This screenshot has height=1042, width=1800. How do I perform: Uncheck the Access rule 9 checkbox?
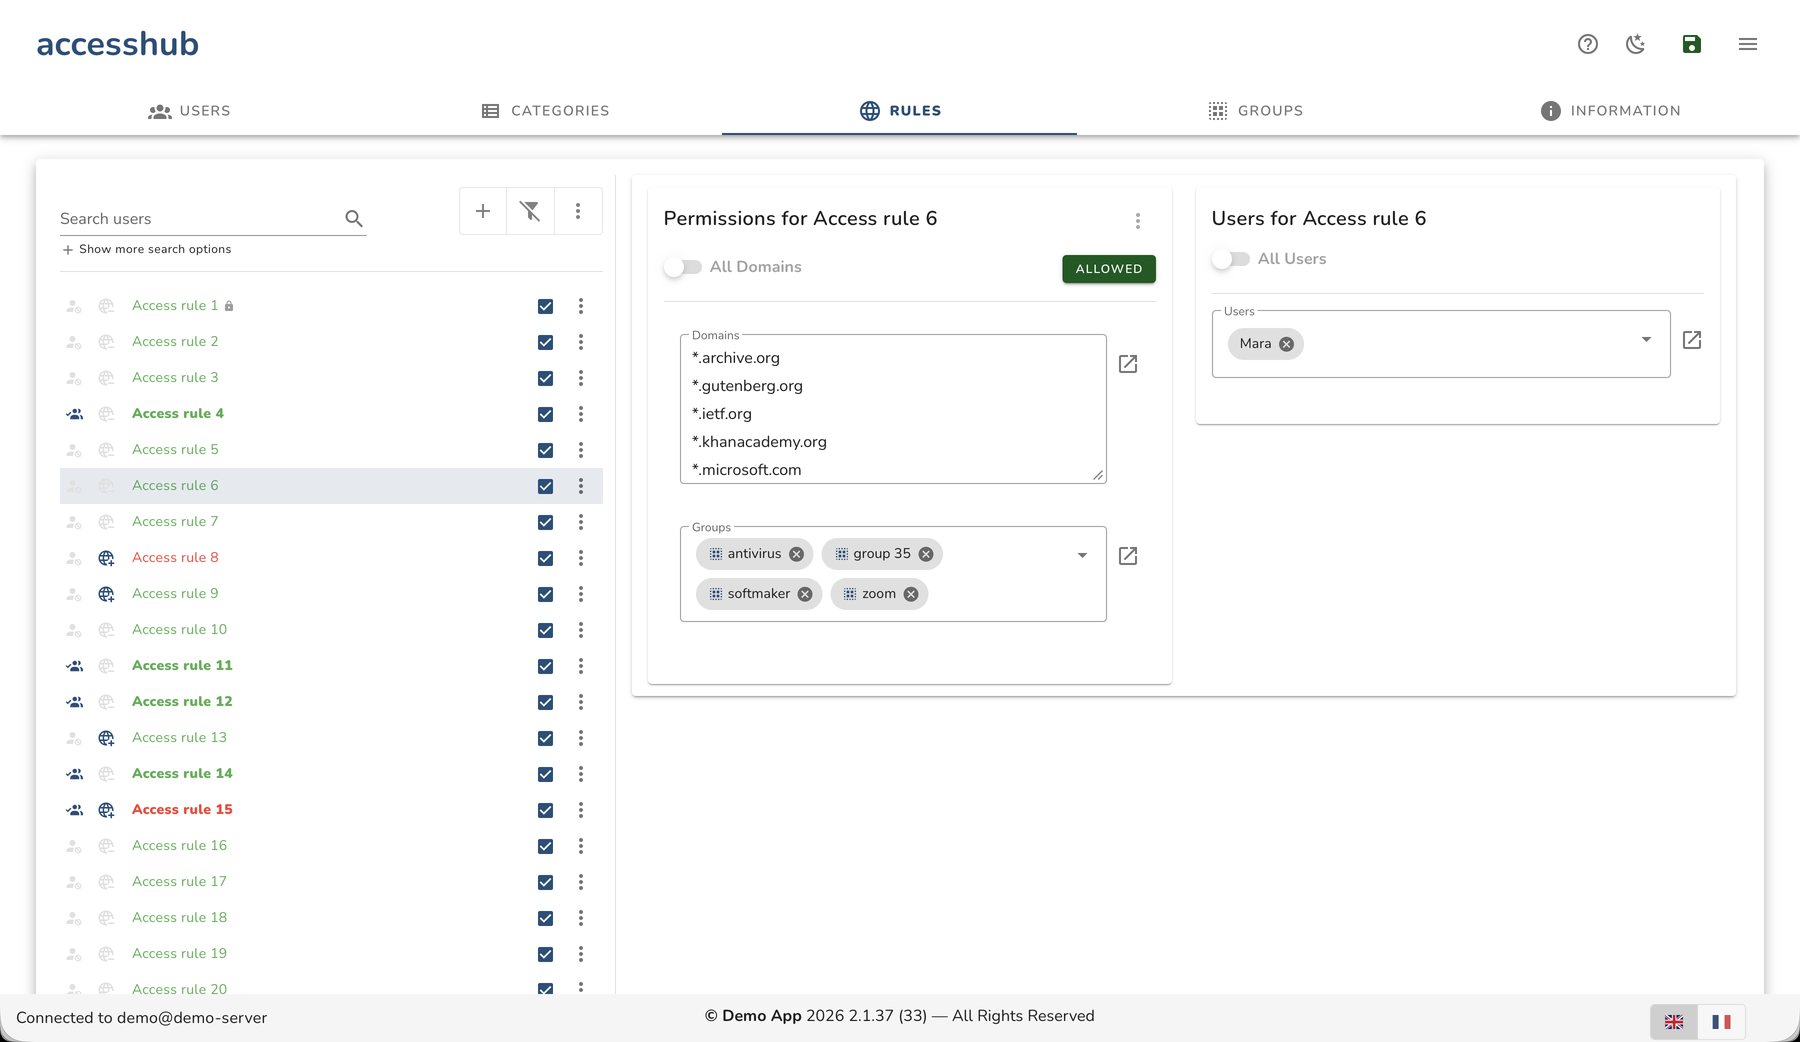pos(545,594)
